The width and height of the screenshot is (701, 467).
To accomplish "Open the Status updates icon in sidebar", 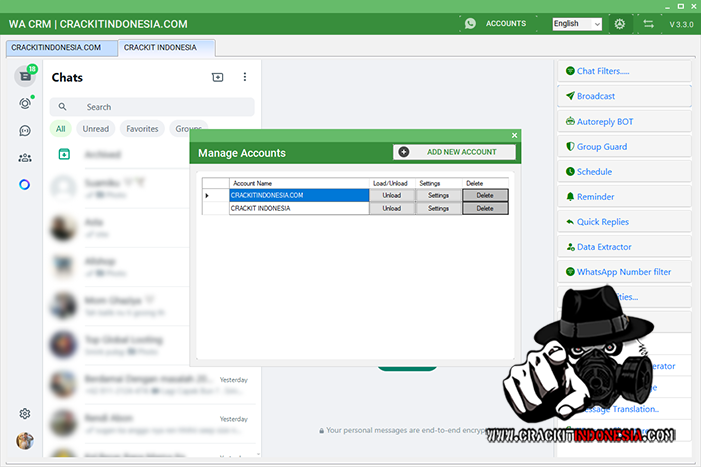I will point(25,104).
